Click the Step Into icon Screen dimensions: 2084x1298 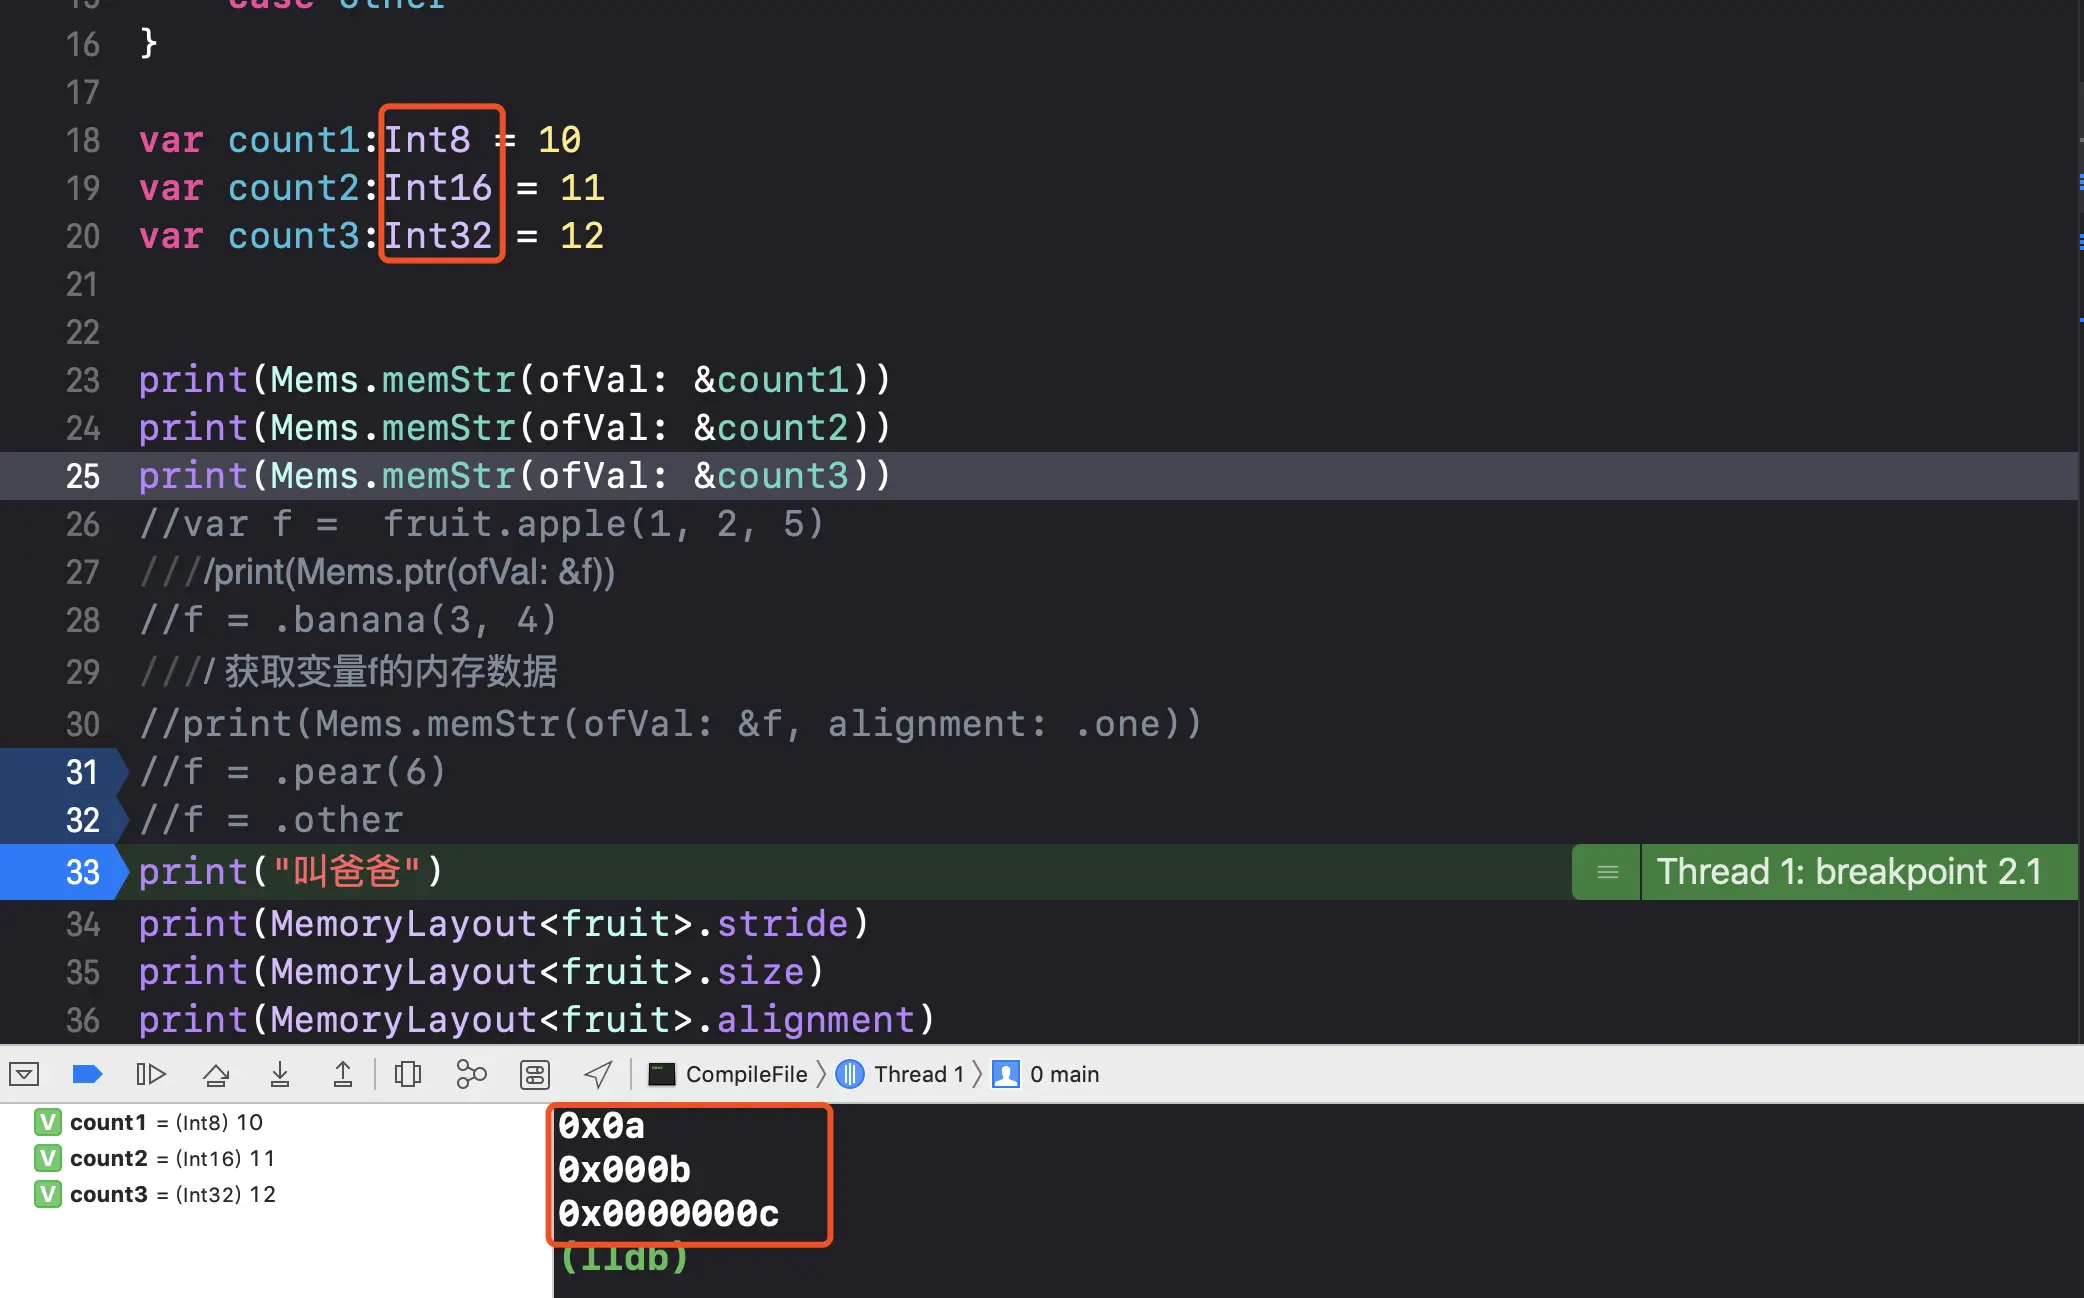tap(280, 1074)
